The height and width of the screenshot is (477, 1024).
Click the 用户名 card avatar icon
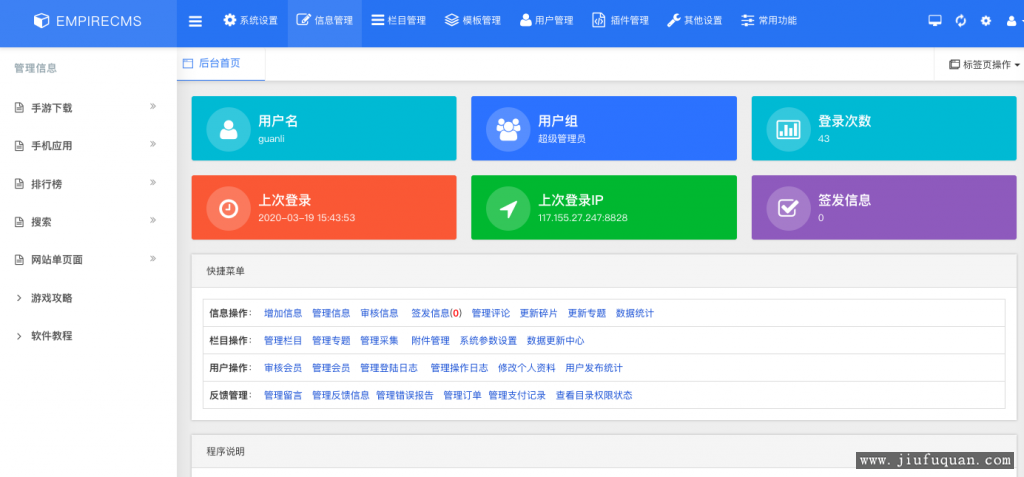point(229,129)
